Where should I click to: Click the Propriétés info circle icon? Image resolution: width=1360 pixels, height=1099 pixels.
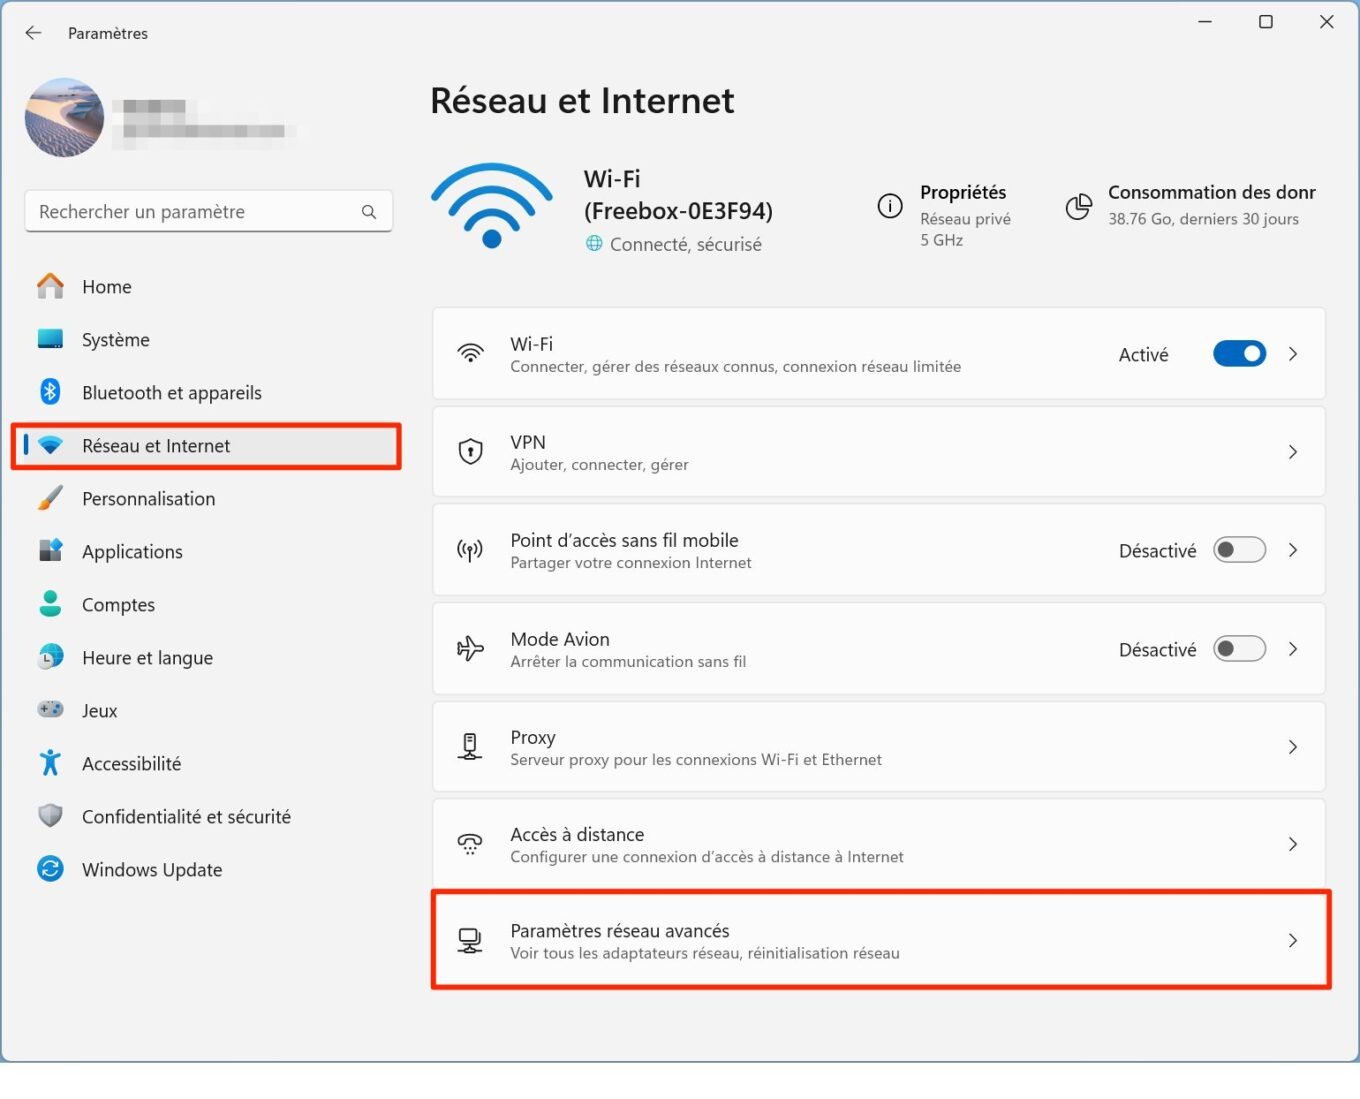click(890, 206)
